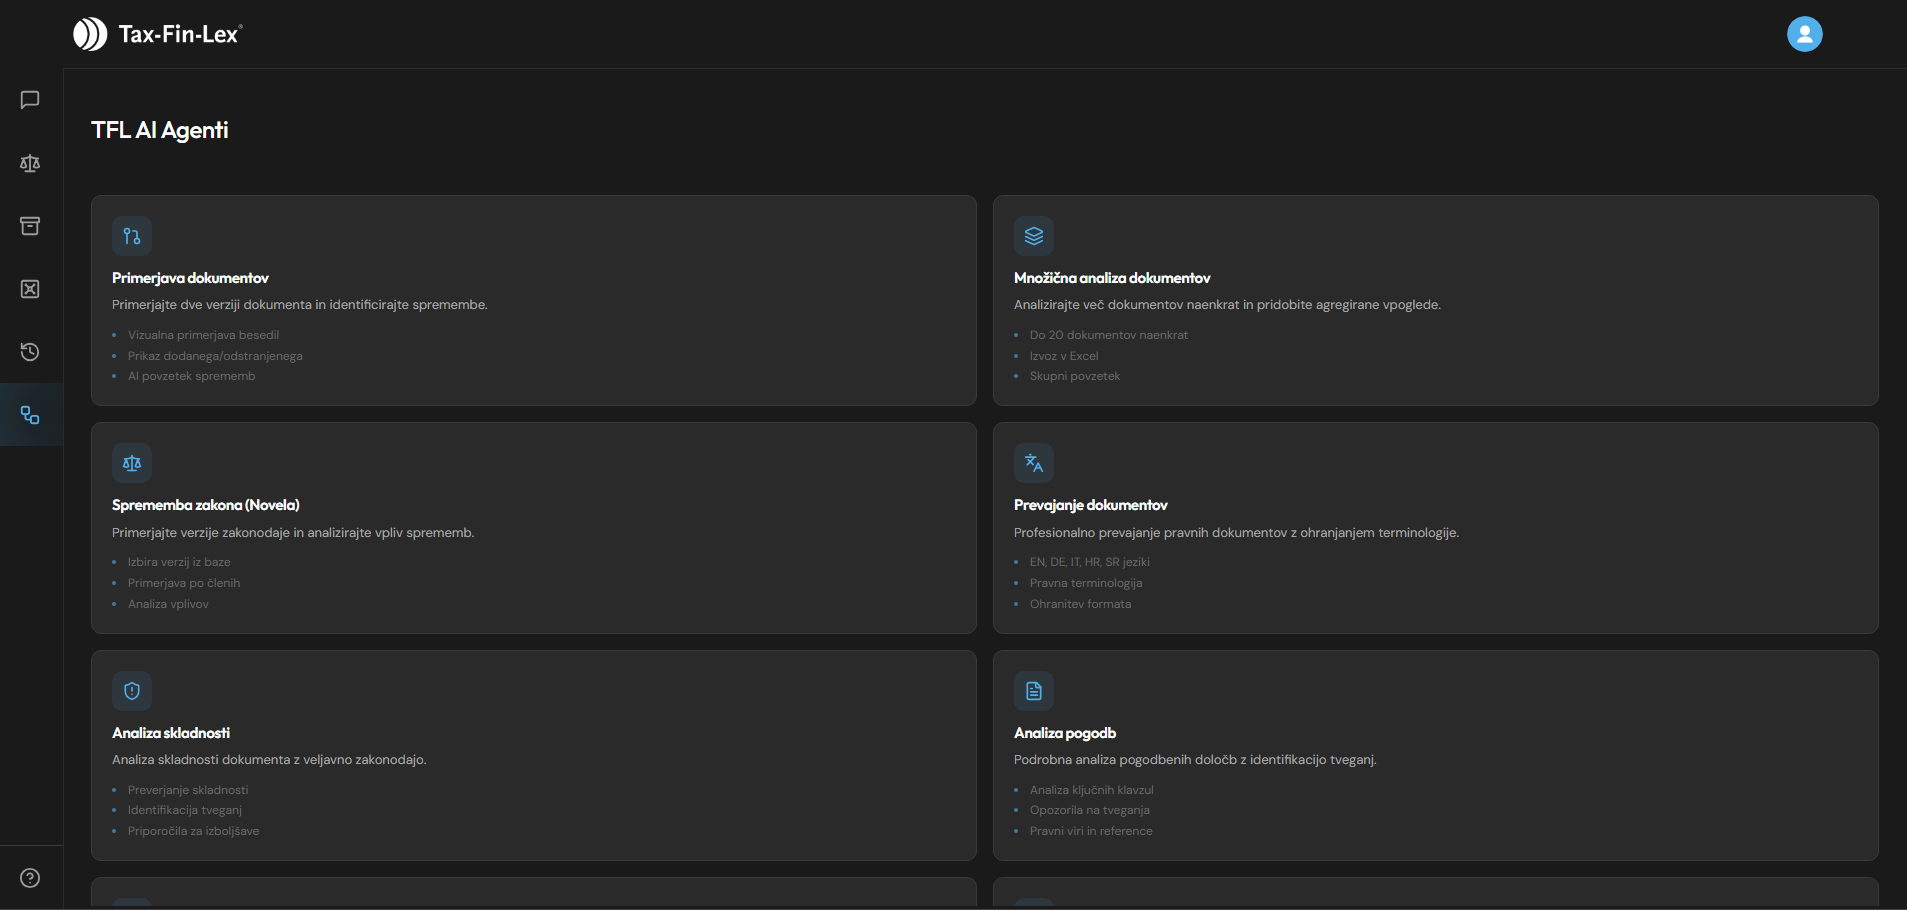Image resolution: width=1907 pixels, height=910 pixels.
Task: Open the archive box sidebar icon
Action: pyautogui.click(x=30, y=226)
